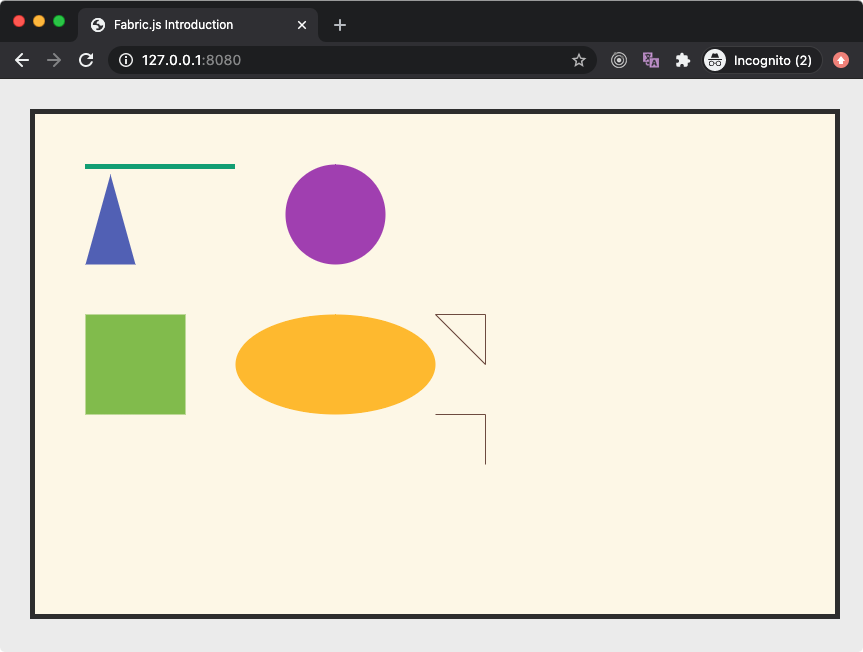Click the orange ellipse shape

point(335,363)
